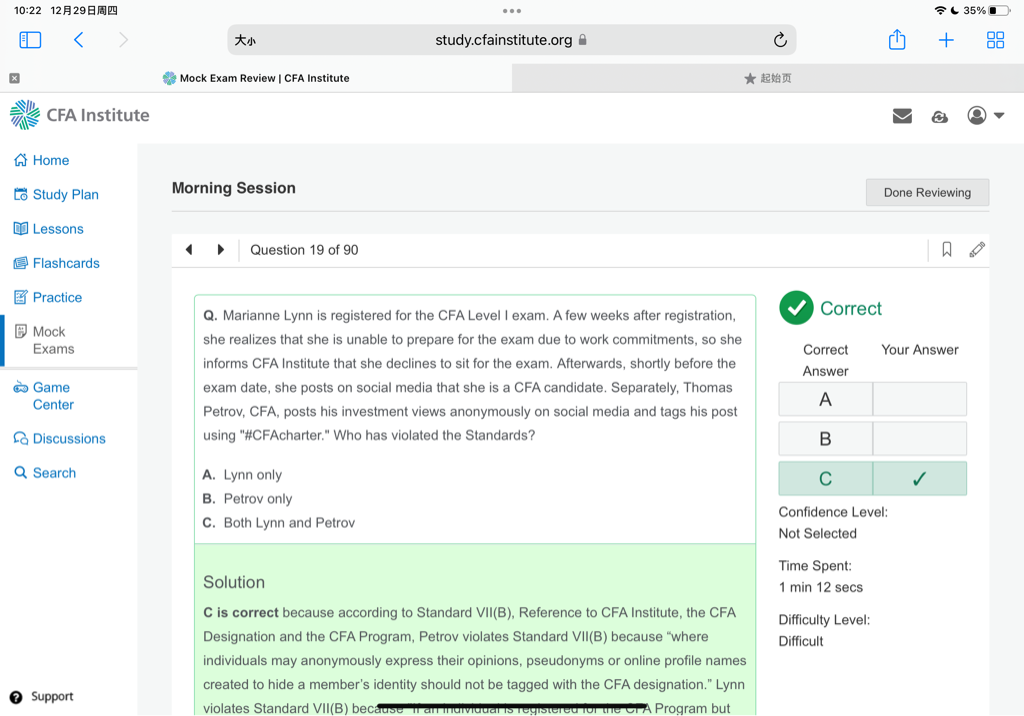Viewport: 1024px width, 716px height.
Task: Go to next question arrow
Action: (x=221, y=250)
